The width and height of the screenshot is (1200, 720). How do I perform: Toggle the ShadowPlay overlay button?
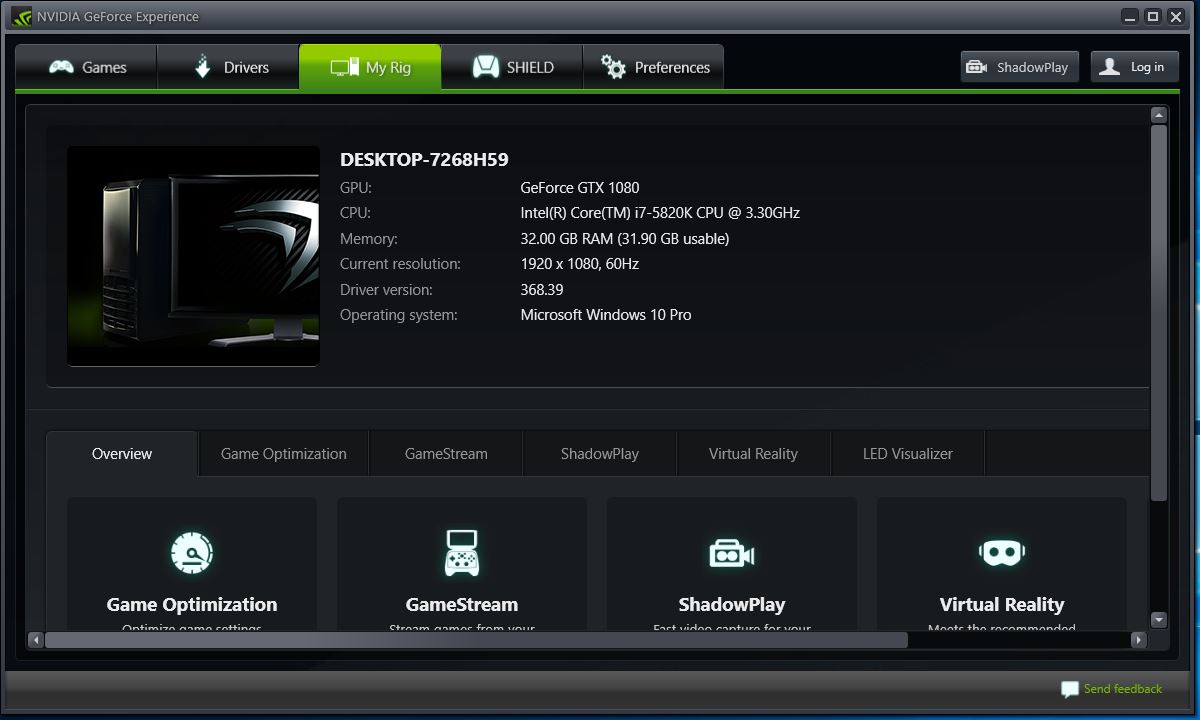pyautogui.click(x=1019, y=66)
